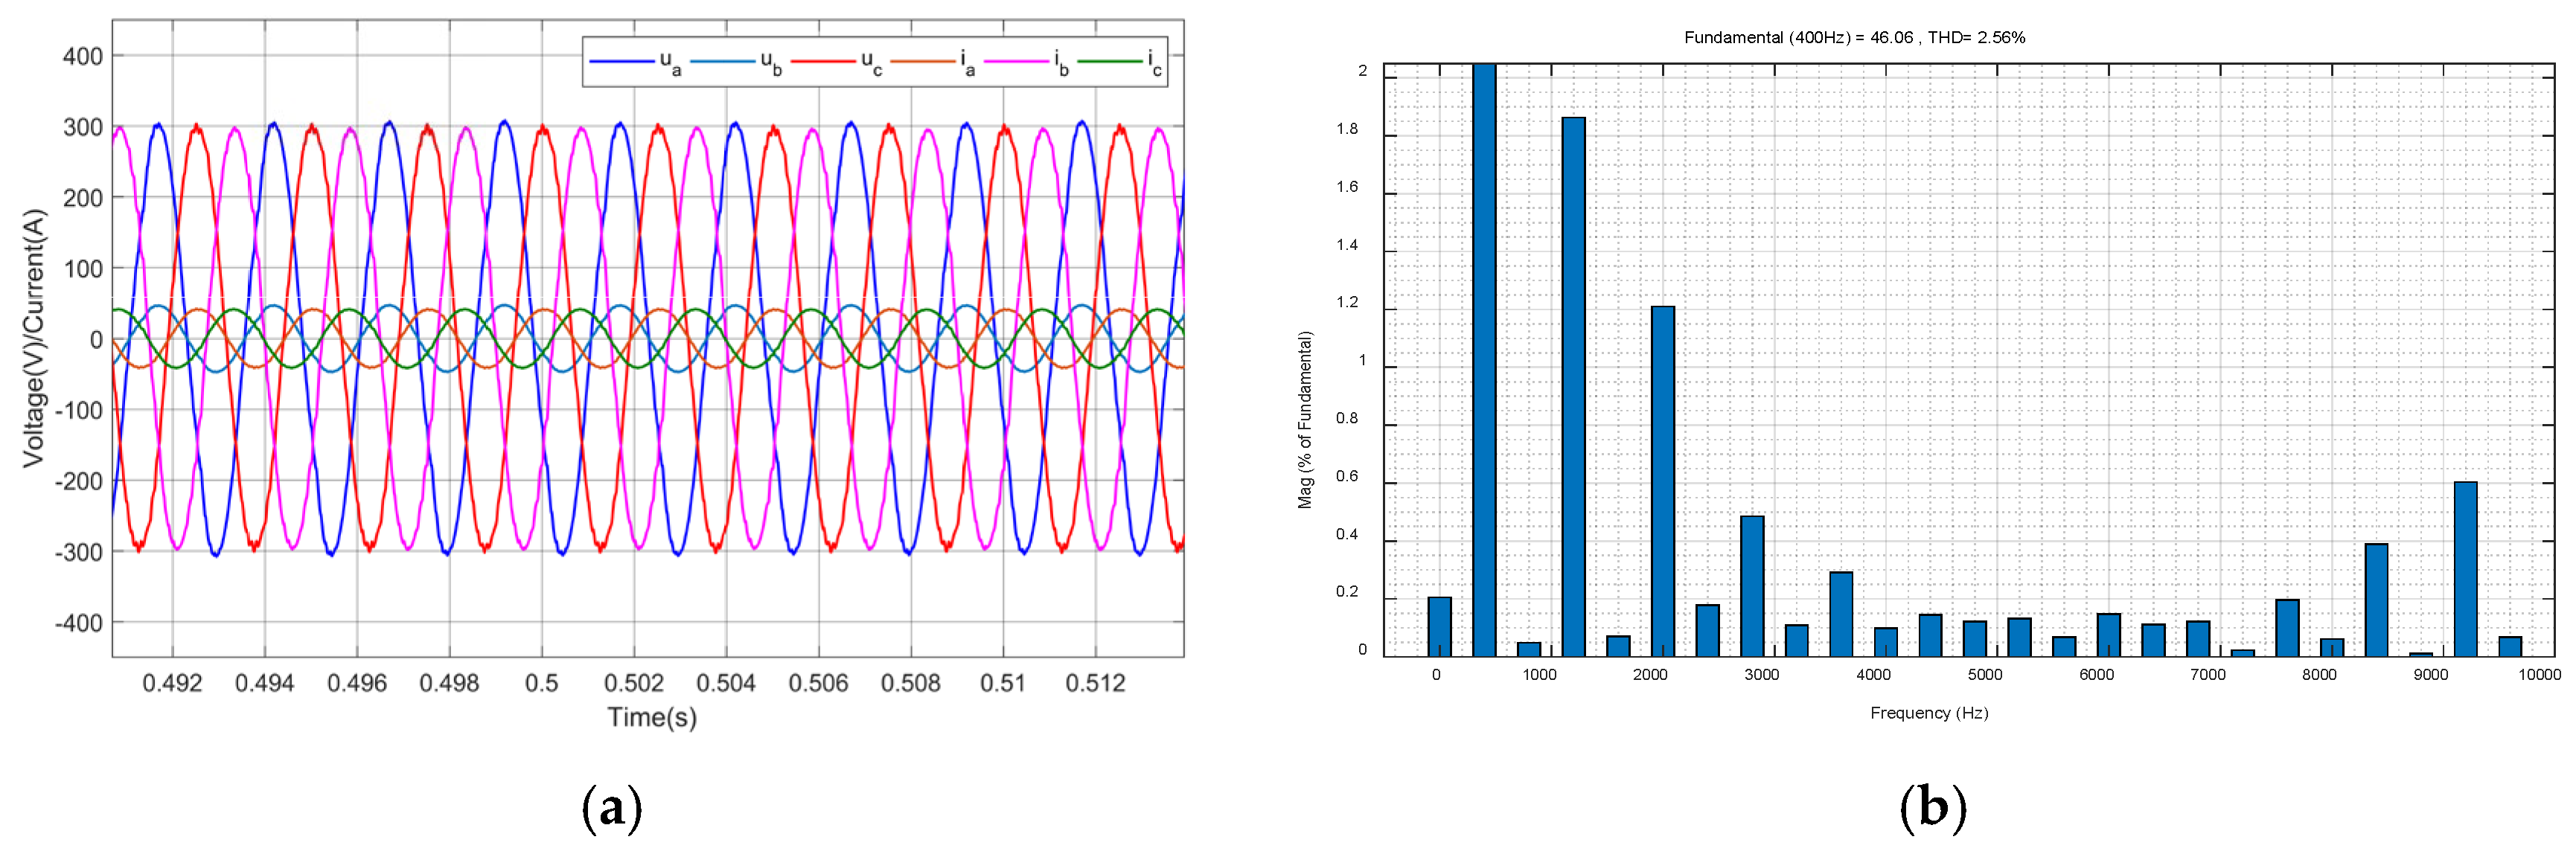This screenshot has height=857, width=2576.
Task: Click the DC component bar at 0 Hz
Action: 1439,627
